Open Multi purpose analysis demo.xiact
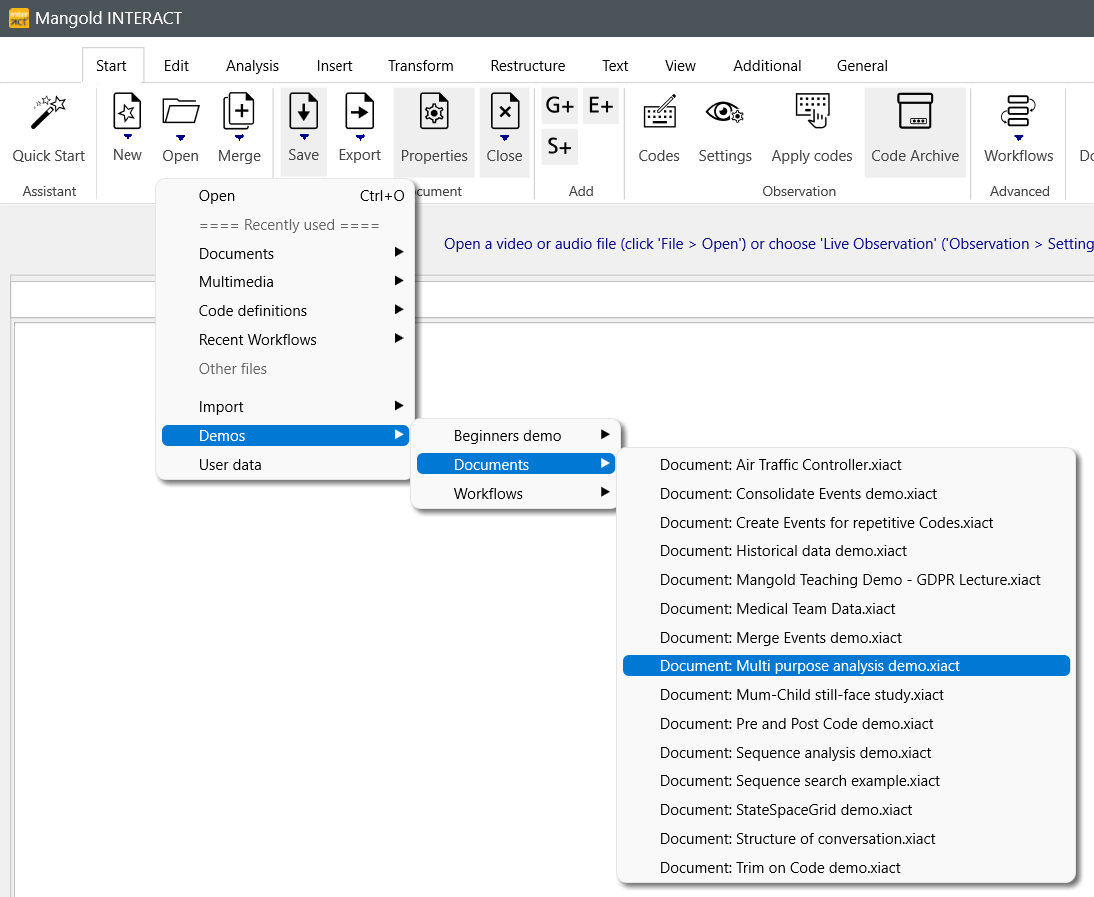The width and height of the screenshot is (1094, 897). pos(846,665)
